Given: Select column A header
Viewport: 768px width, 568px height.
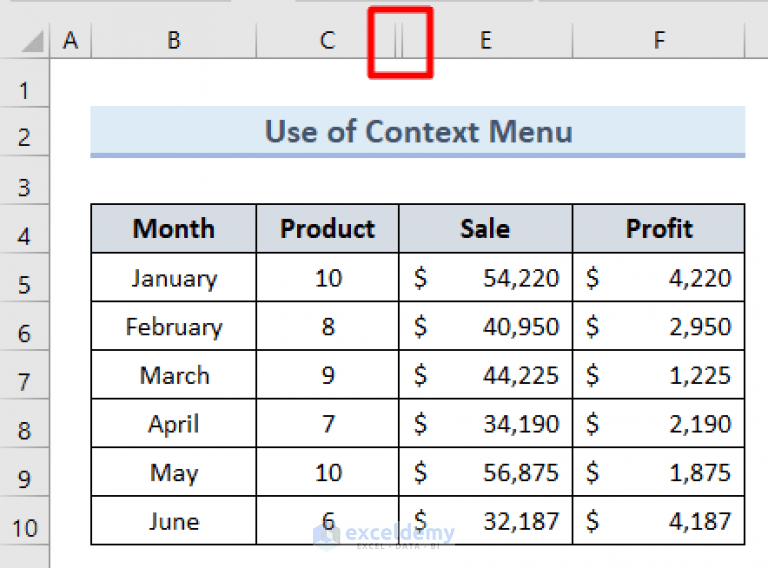Looking at the screenshot, I should click(x=71, y=40).
